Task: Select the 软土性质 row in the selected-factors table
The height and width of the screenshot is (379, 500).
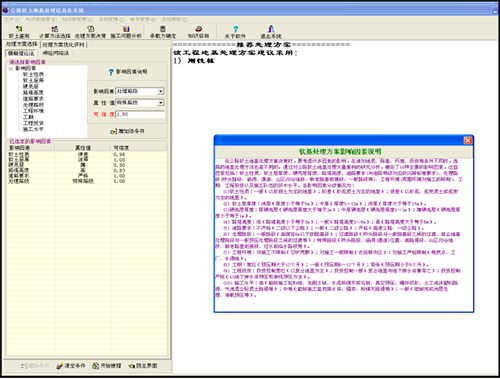Action: pyautogui.click(x=87, y=155)
